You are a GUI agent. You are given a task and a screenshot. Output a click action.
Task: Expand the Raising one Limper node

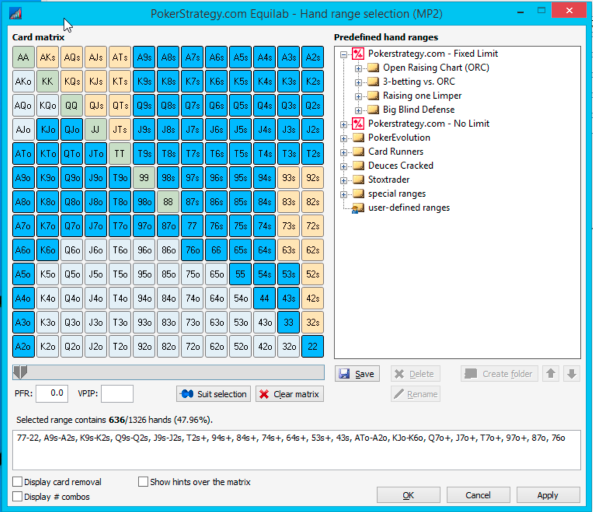(x=358, y=96)
